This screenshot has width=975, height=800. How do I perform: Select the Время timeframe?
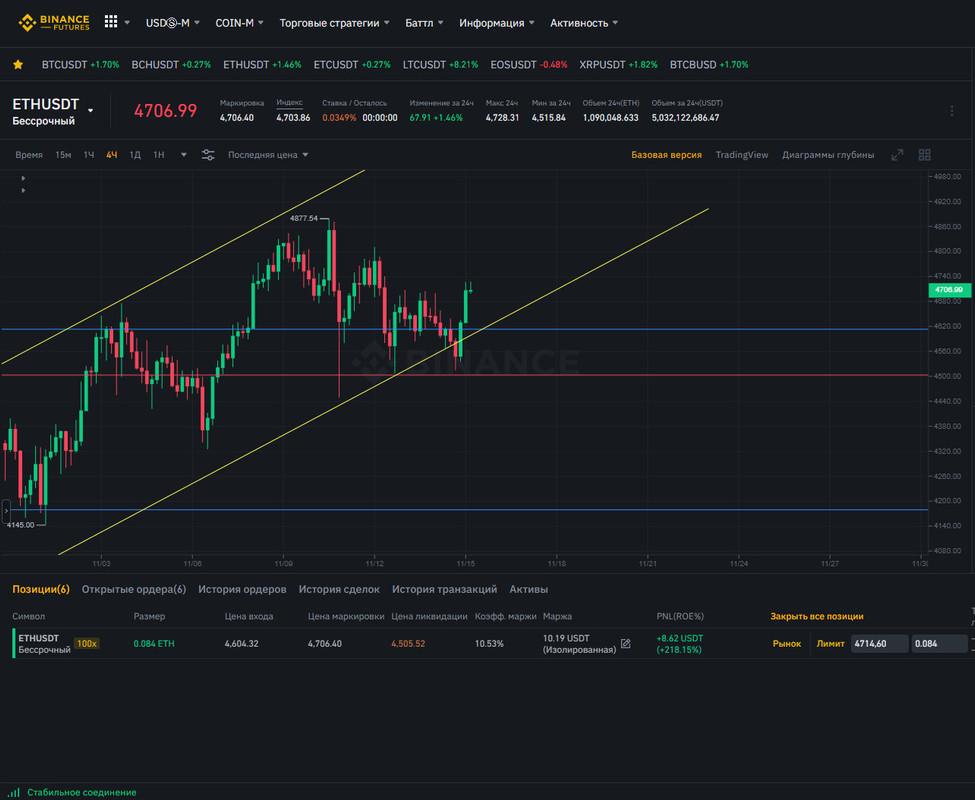pyautogui.click(x=29, y=155)
